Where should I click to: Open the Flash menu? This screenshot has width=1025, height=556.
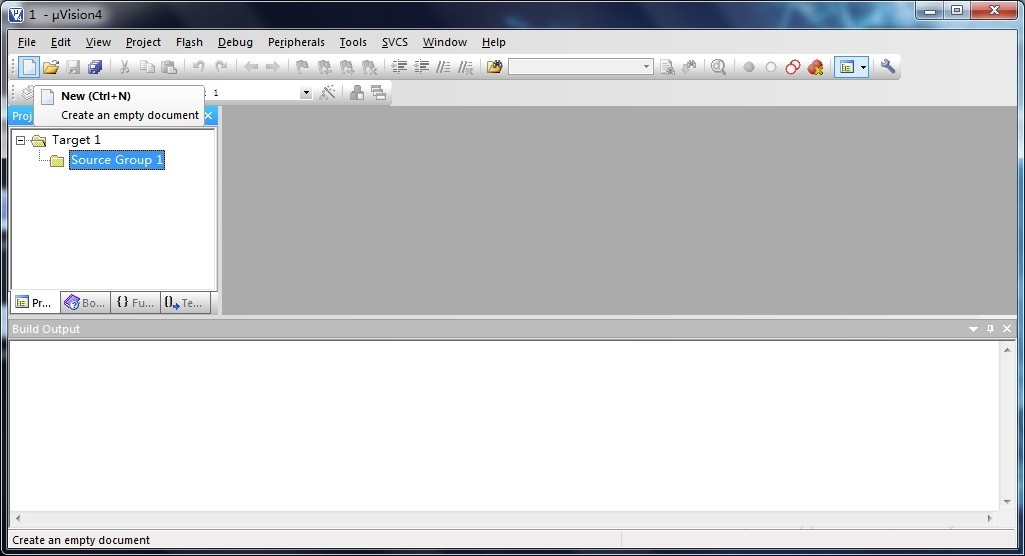pyautogui.click(x=189, y=42)
